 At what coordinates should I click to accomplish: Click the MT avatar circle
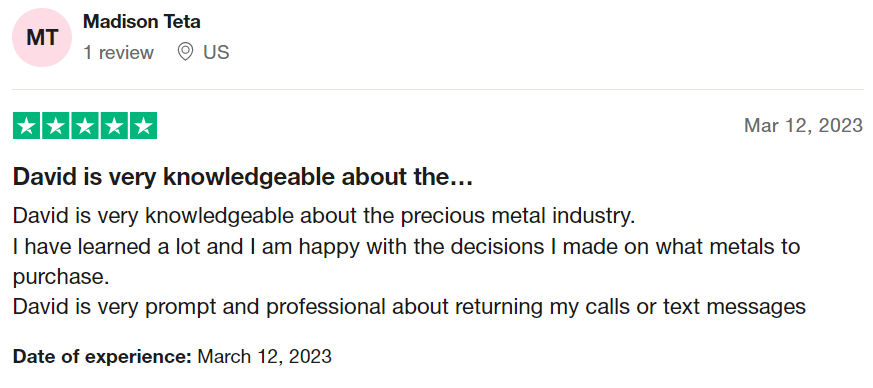pyautogui.click(x=42, y=38)
